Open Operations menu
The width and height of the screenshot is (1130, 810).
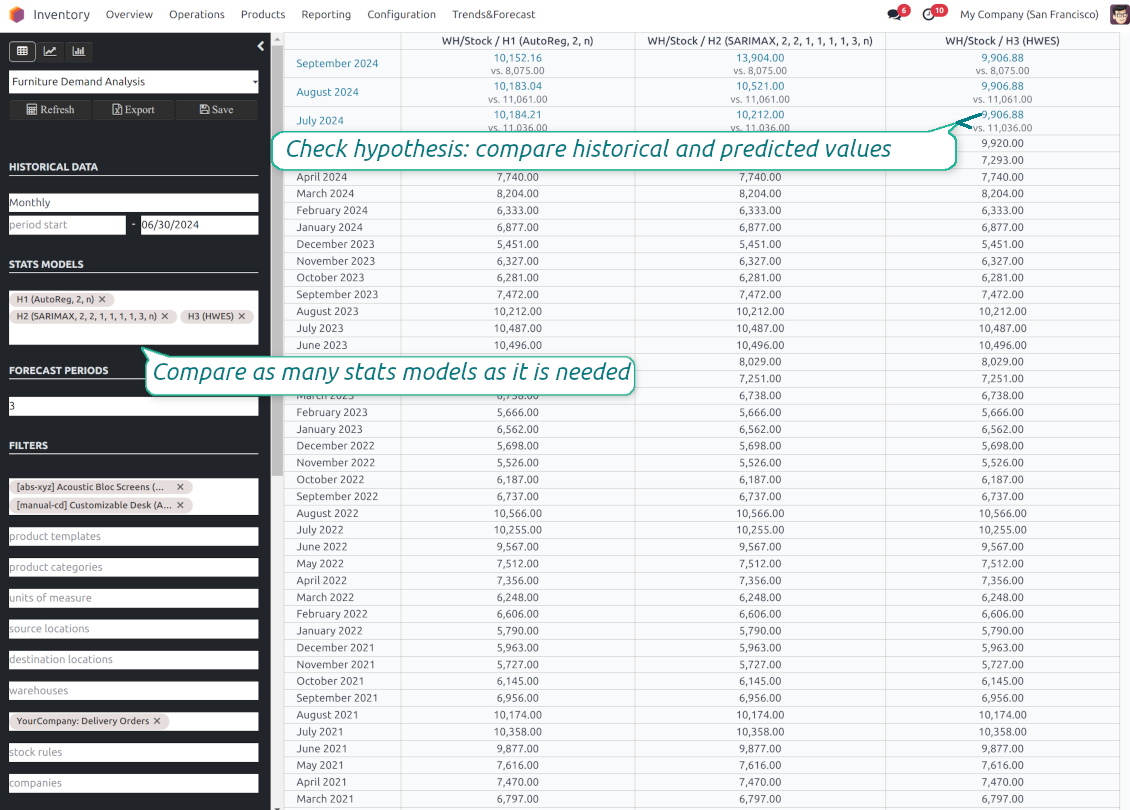coord(197,14)
